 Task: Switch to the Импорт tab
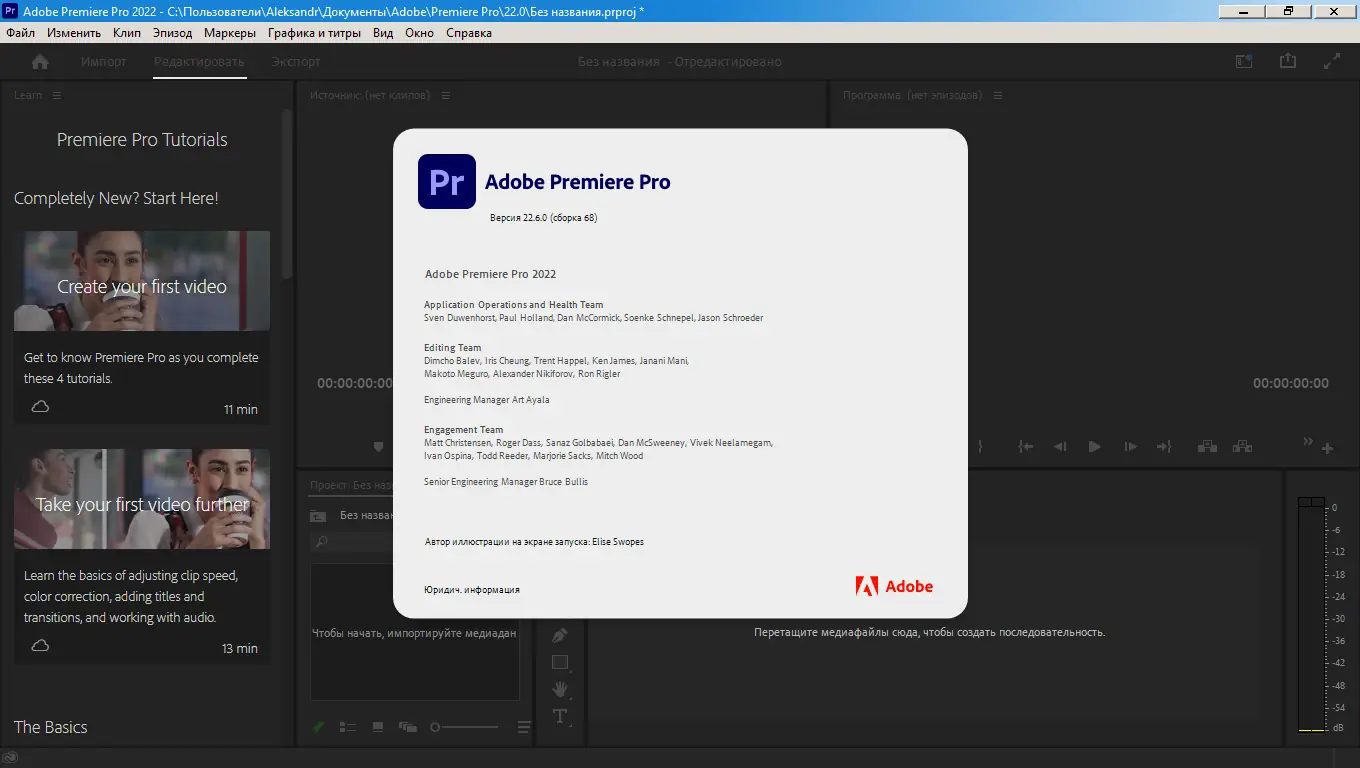click(104, 62)
